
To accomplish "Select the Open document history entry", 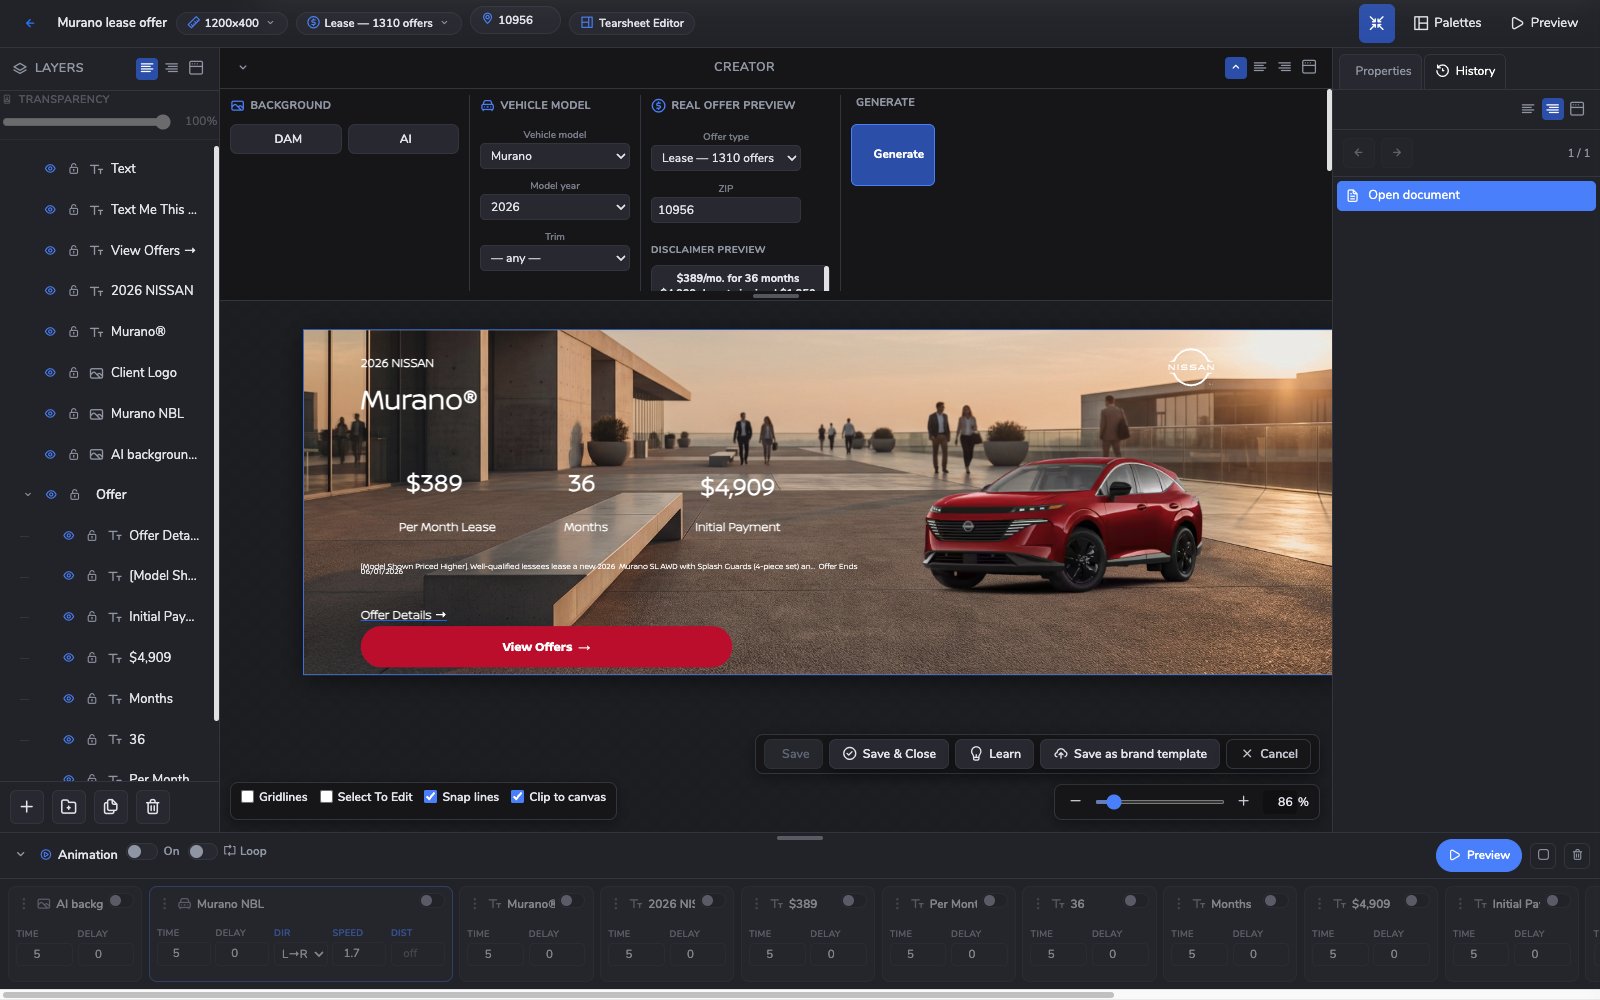I will click(x=1466, y=195).
